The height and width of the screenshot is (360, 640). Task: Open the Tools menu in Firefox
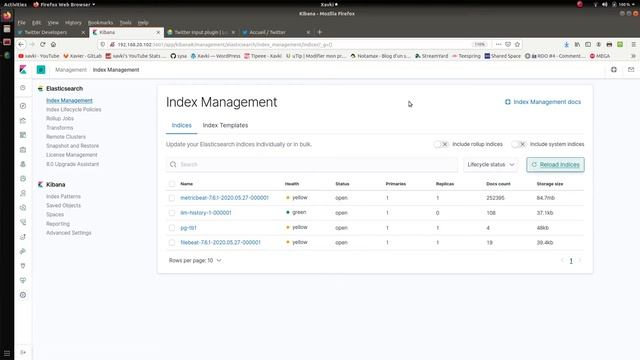tap(125, 22)
